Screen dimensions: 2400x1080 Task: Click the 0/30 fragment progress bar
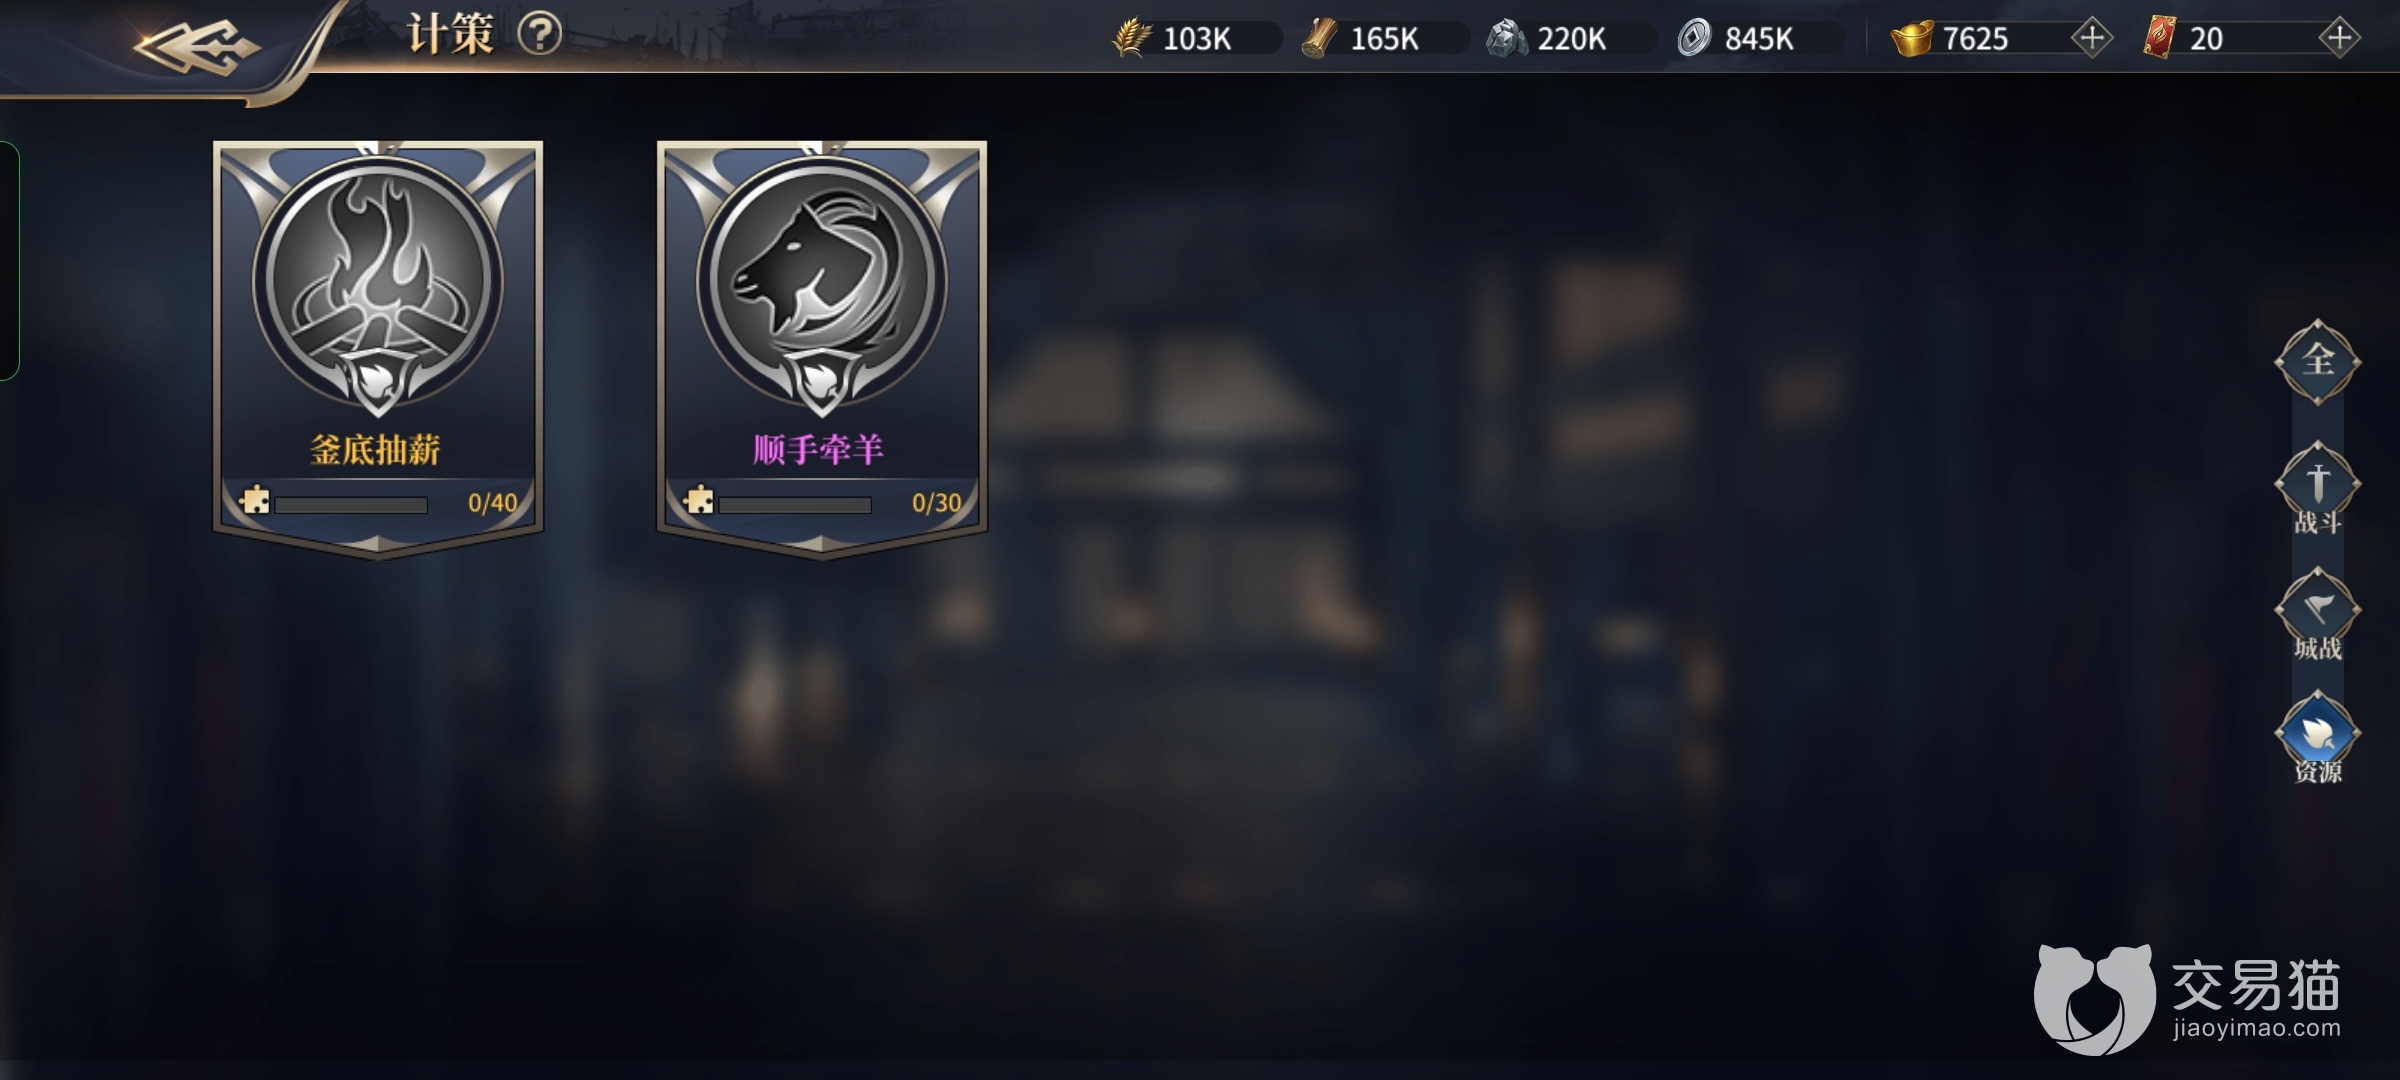point(795,505)
